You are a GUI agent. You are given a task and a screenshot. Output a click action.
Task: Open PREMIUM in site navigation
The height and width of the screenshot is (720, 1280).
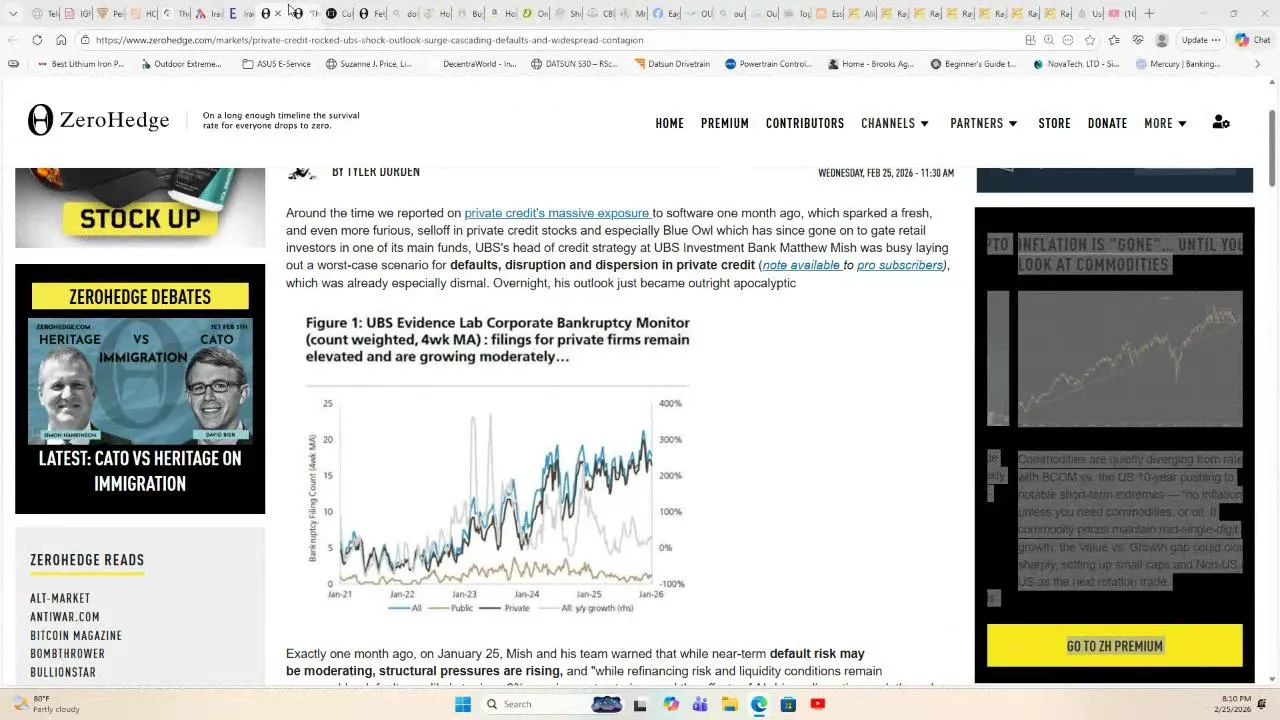tap(725, 123)
